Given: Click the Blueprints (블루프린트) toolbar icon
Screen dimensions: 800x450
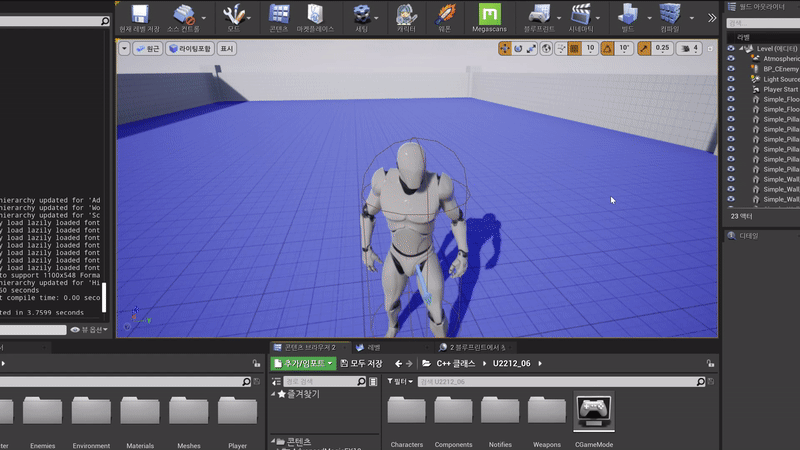Looking at the screenshot, I should (539, 14).
